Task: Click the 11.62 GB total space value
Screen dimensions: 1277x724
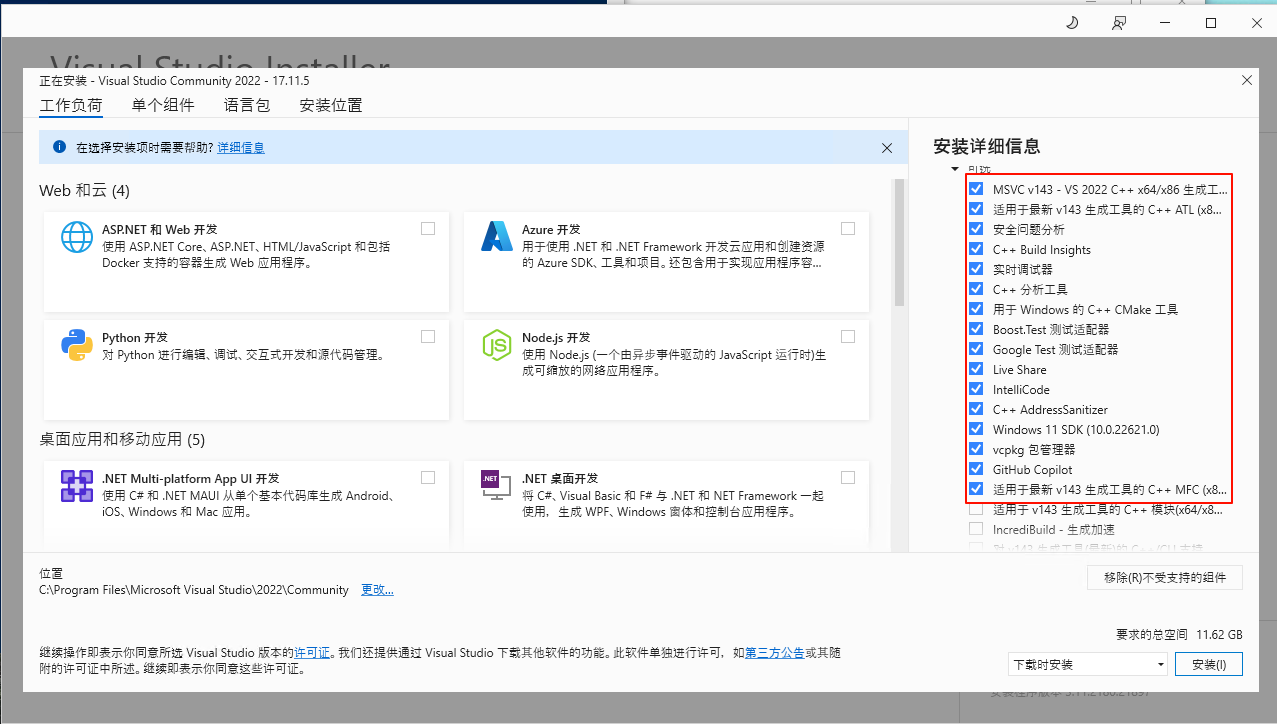Action: pyautogui.click(x=1220, y=634)
